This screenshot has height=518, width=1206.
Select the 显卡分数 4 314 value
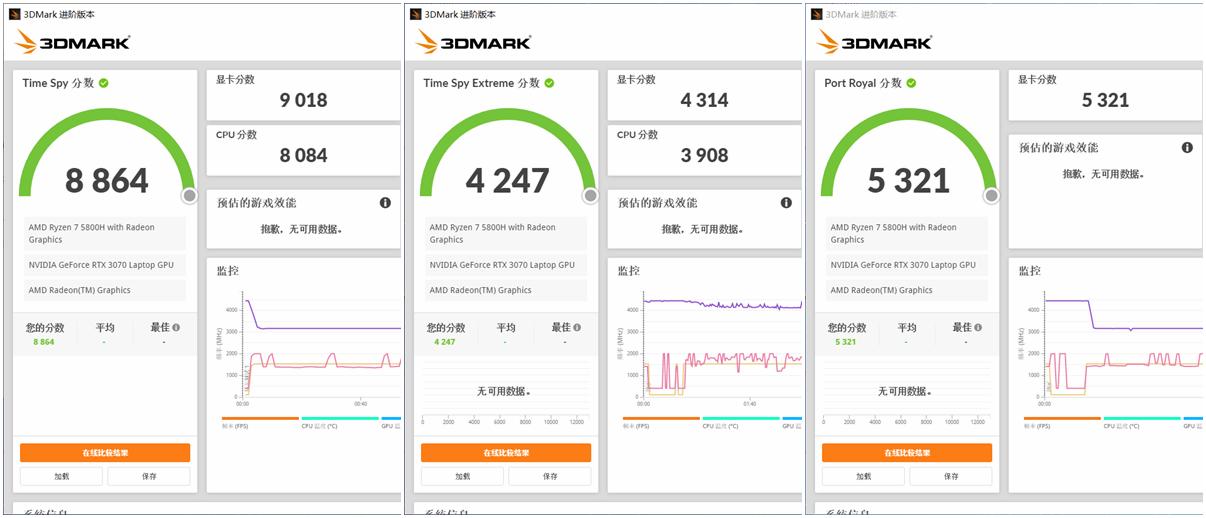(704, 100)
